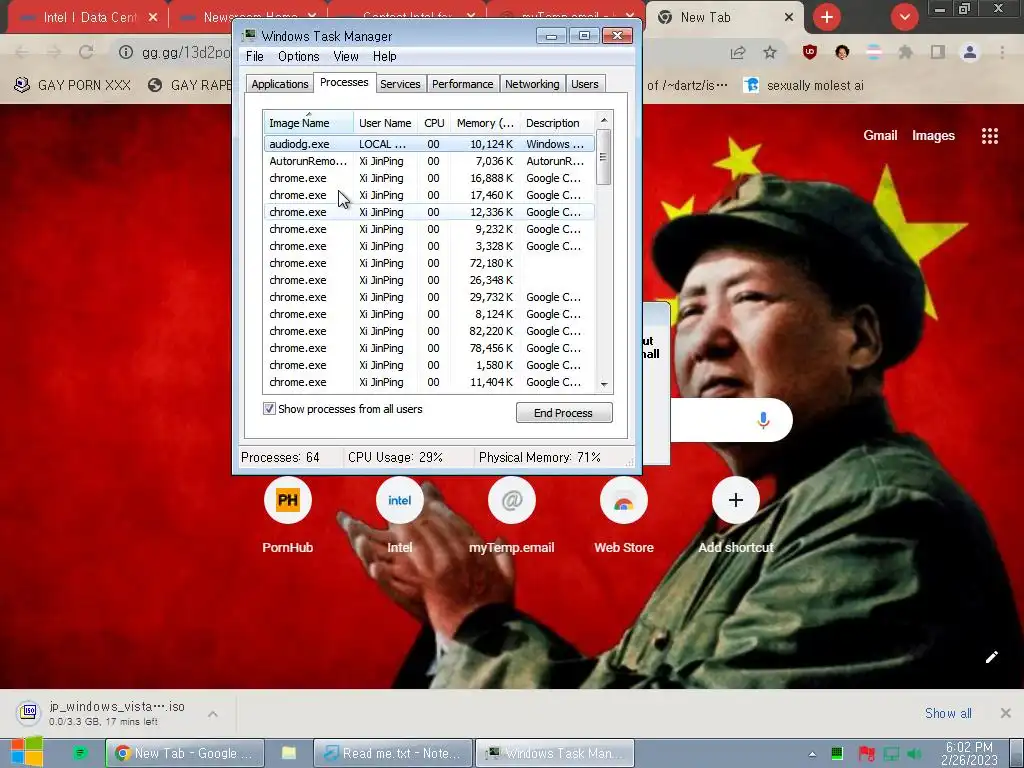This screenshot has width=1024, height=768.
Task: Open a new tab with plus button
Action: pyautogui.click(x=827, y=18)
